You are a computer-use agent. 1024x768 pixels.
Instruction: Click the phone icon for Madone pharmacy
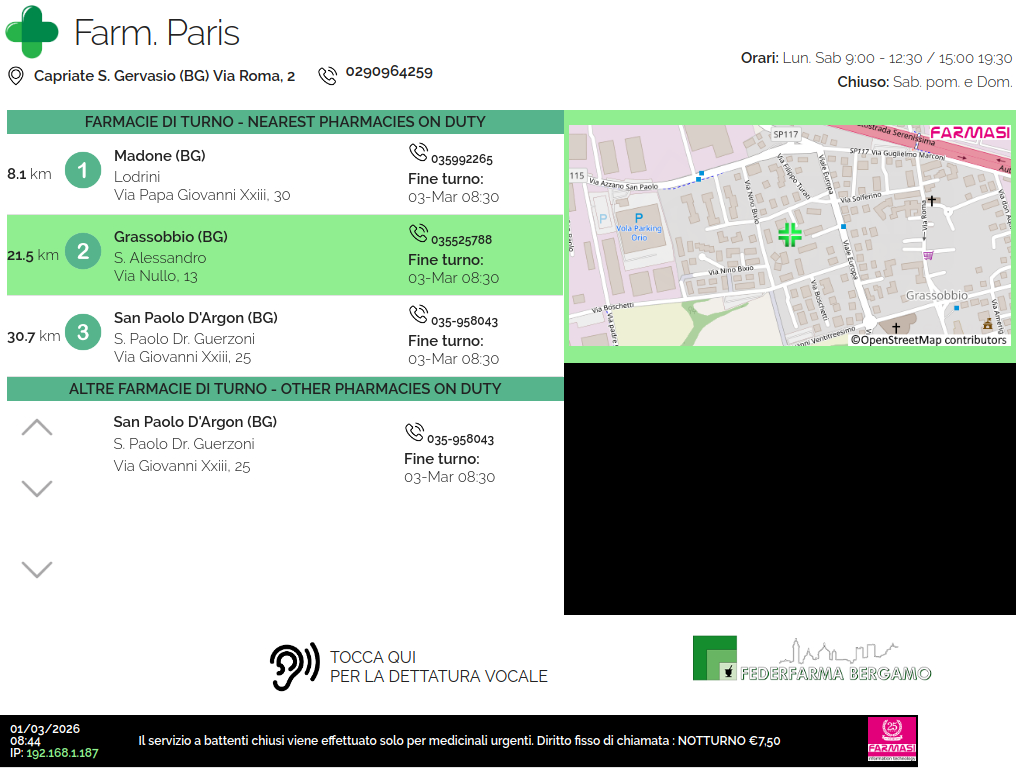pos(418,152)
